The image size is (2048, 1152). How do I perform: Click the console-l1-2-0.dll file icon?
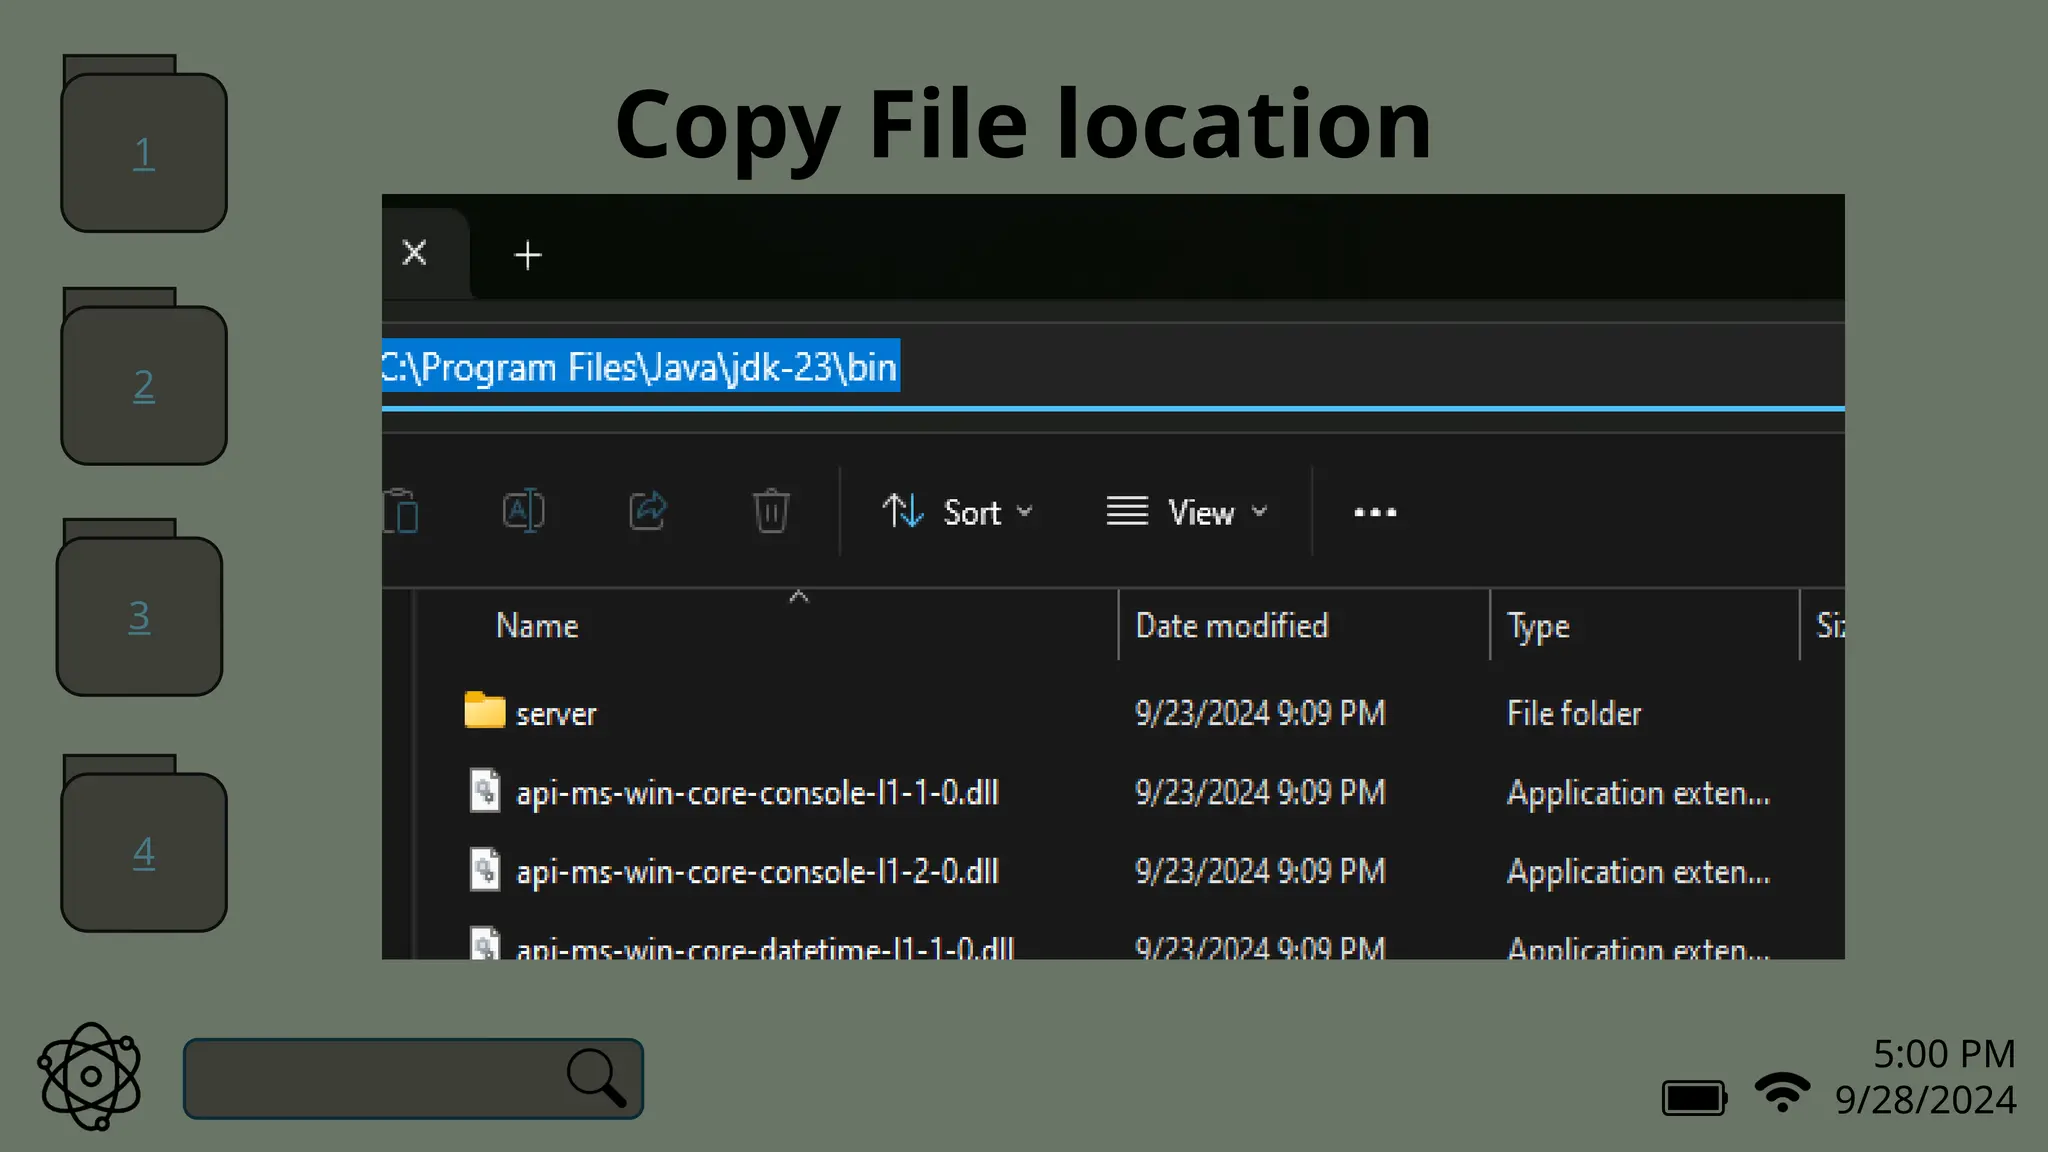485,869
